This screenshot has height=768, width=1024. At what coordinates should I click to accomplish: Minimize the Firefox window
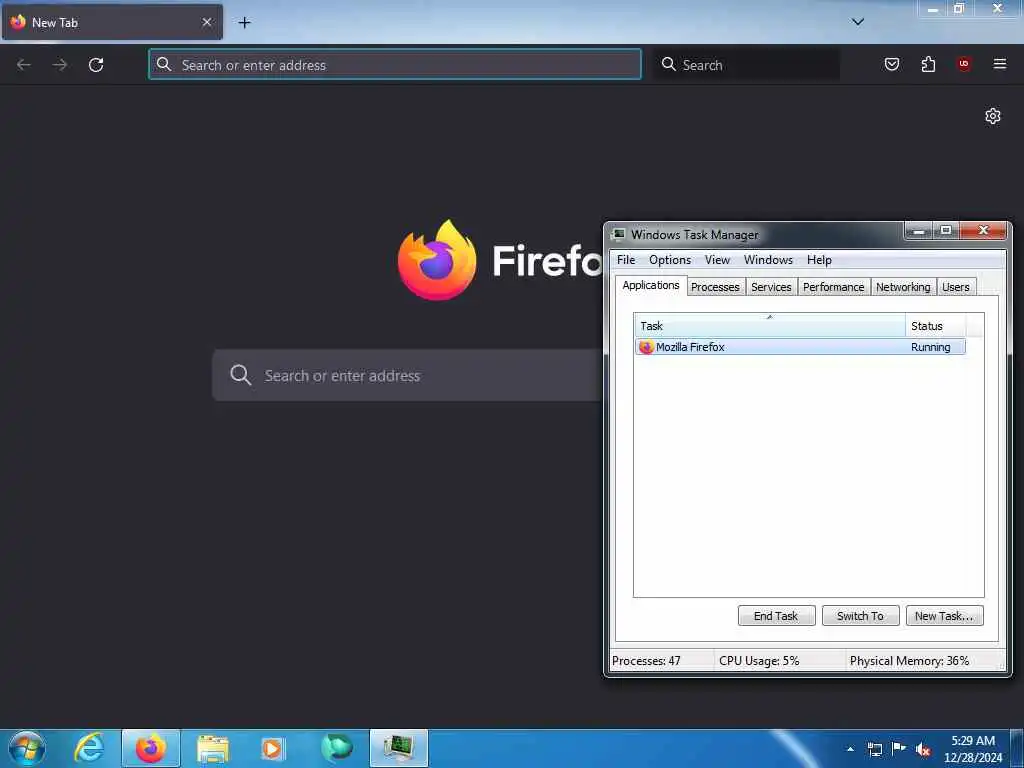[x=933, y=8]
